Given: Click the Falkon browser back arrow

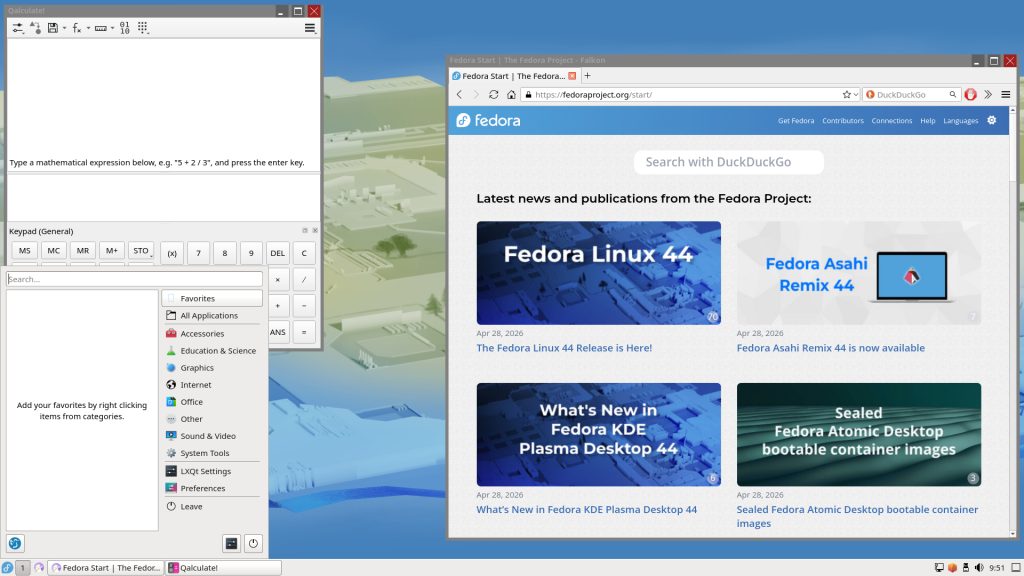Looking at the screenshot, I should tap(460, 95).
